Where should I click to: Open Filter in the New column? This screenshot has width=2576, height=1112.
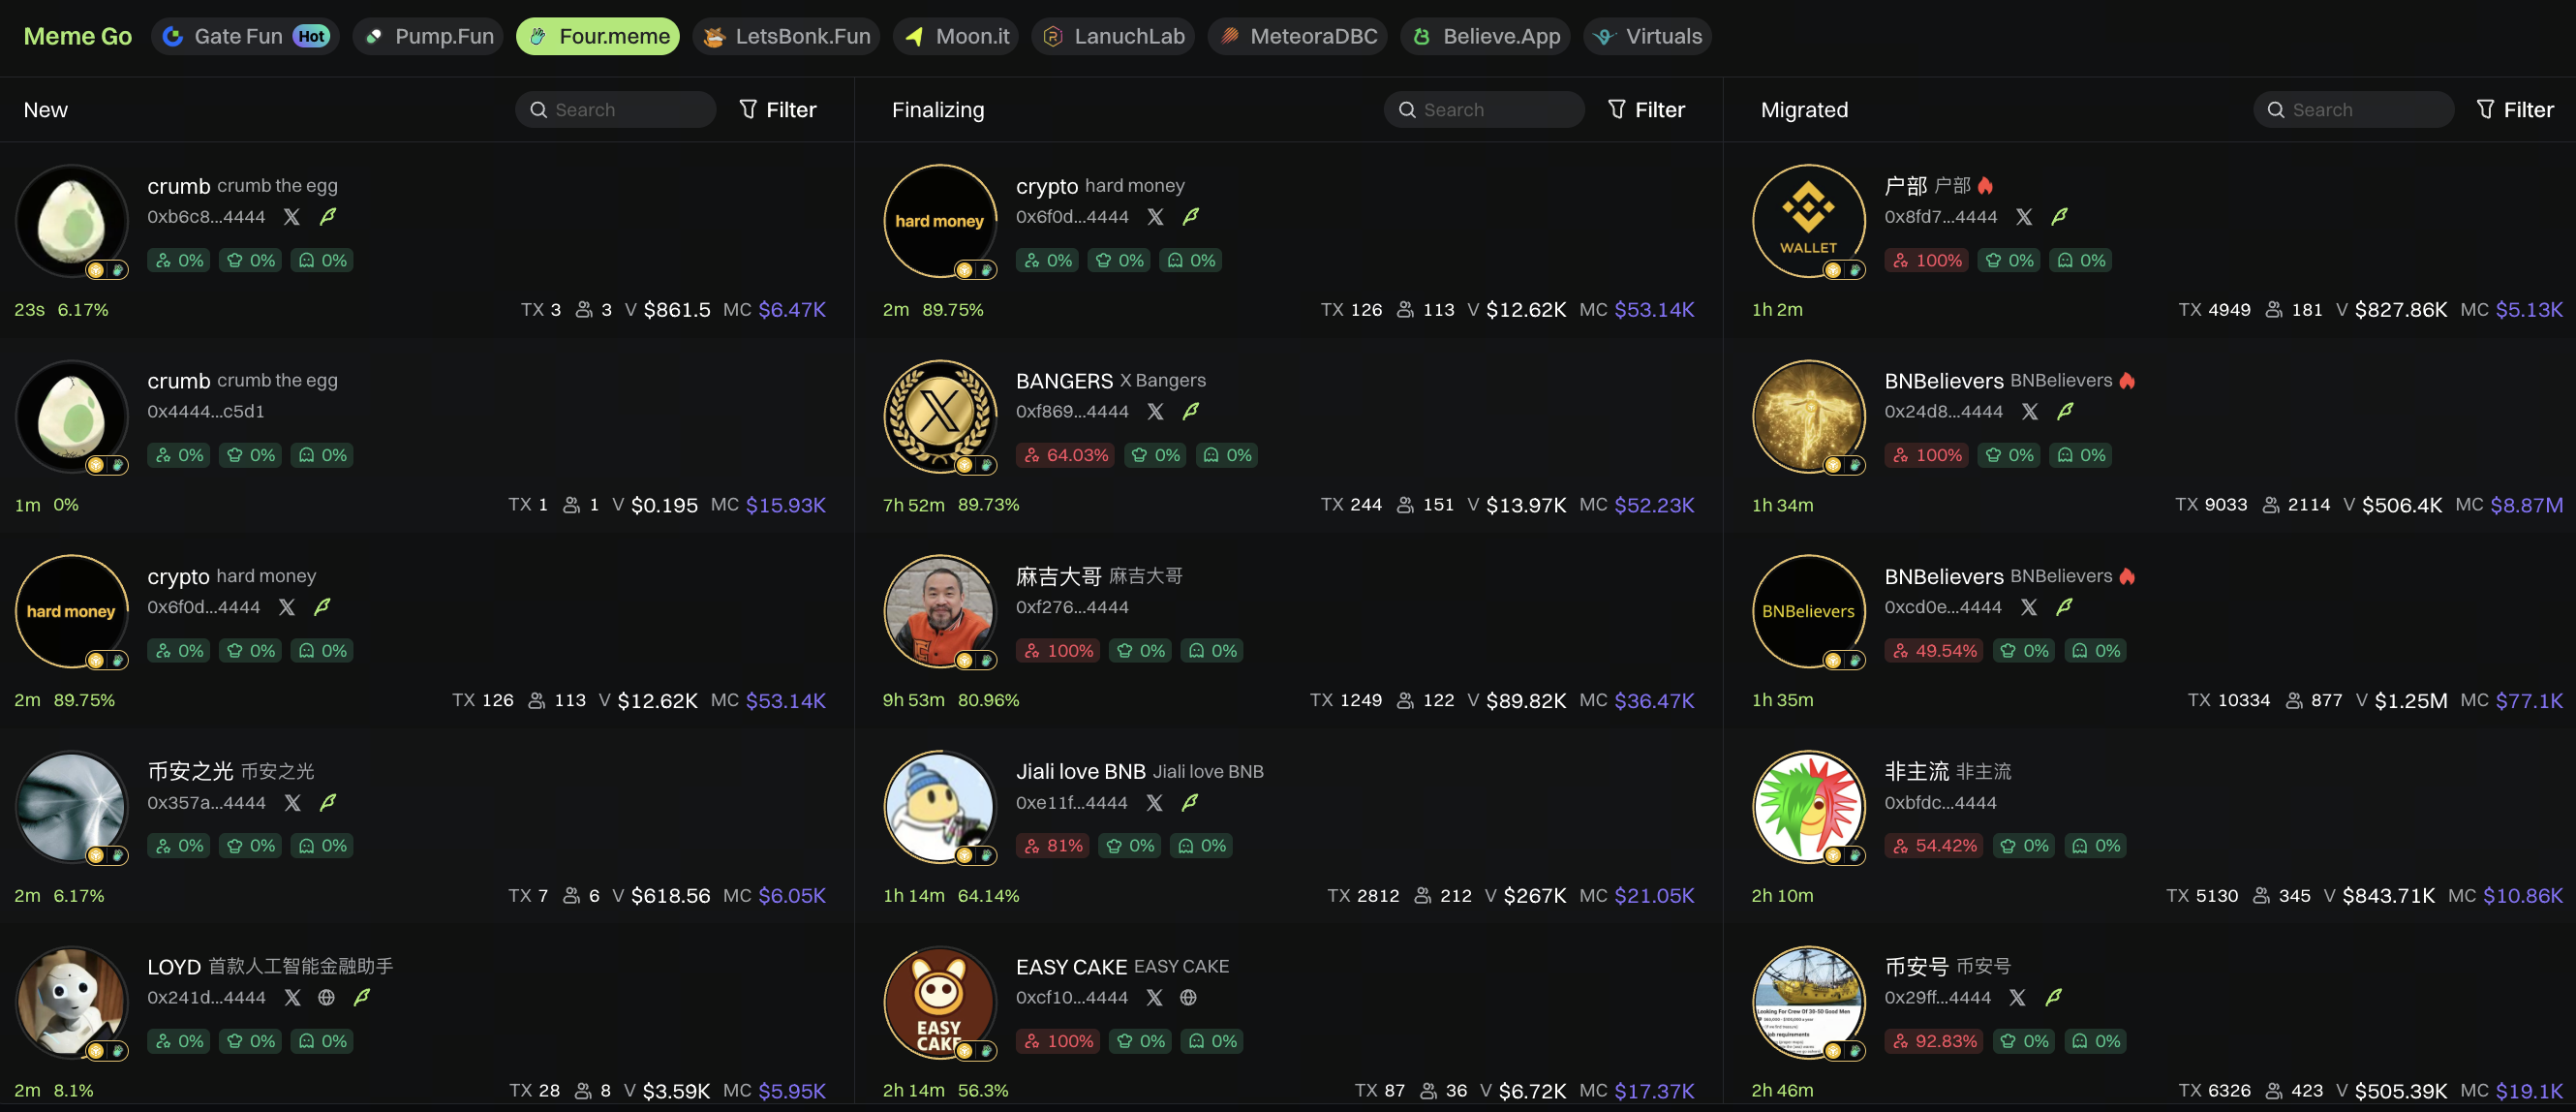(x=777, y=109)
